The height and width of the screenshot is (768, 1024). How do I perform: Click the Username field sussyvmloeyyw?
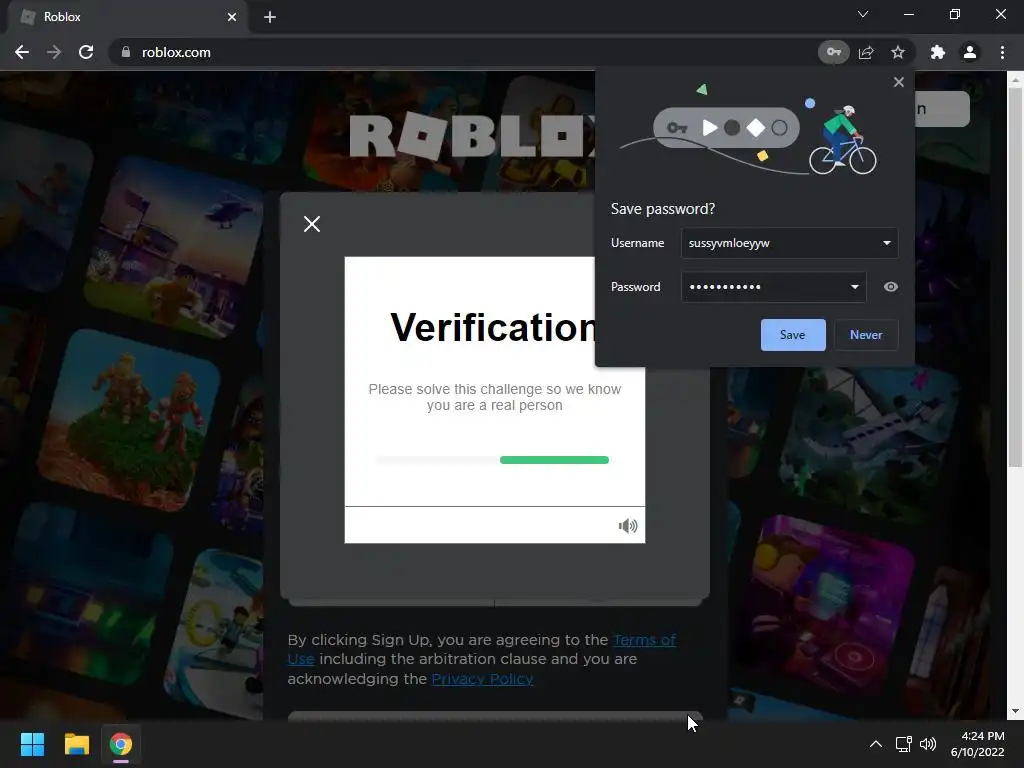[x=790, y=243]
